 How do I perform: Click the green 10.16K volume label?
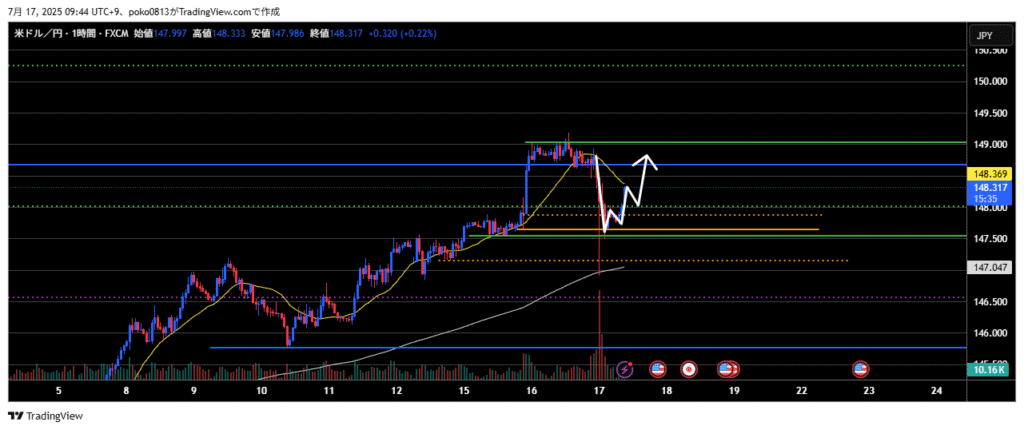click(x=988, y=370)
